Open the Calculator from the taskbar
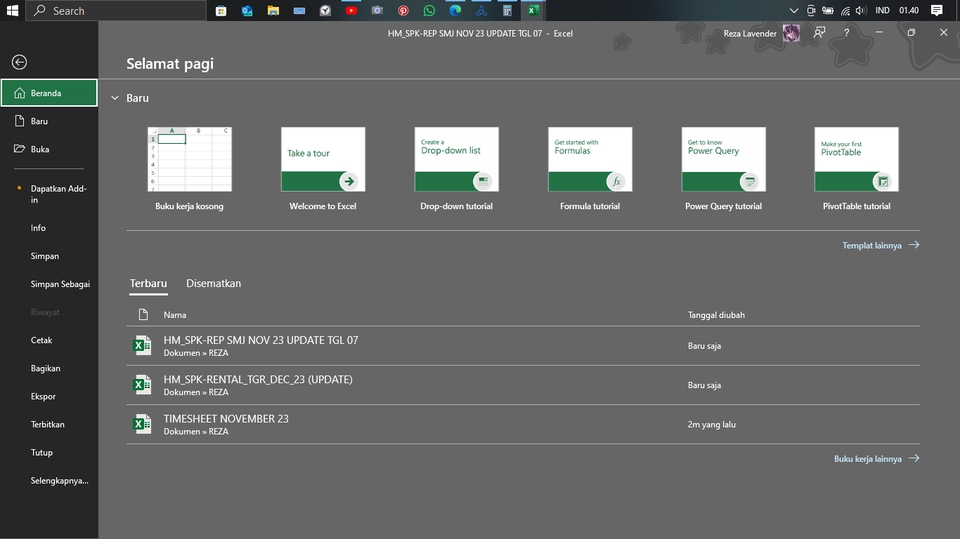 [x=507, y=10]
